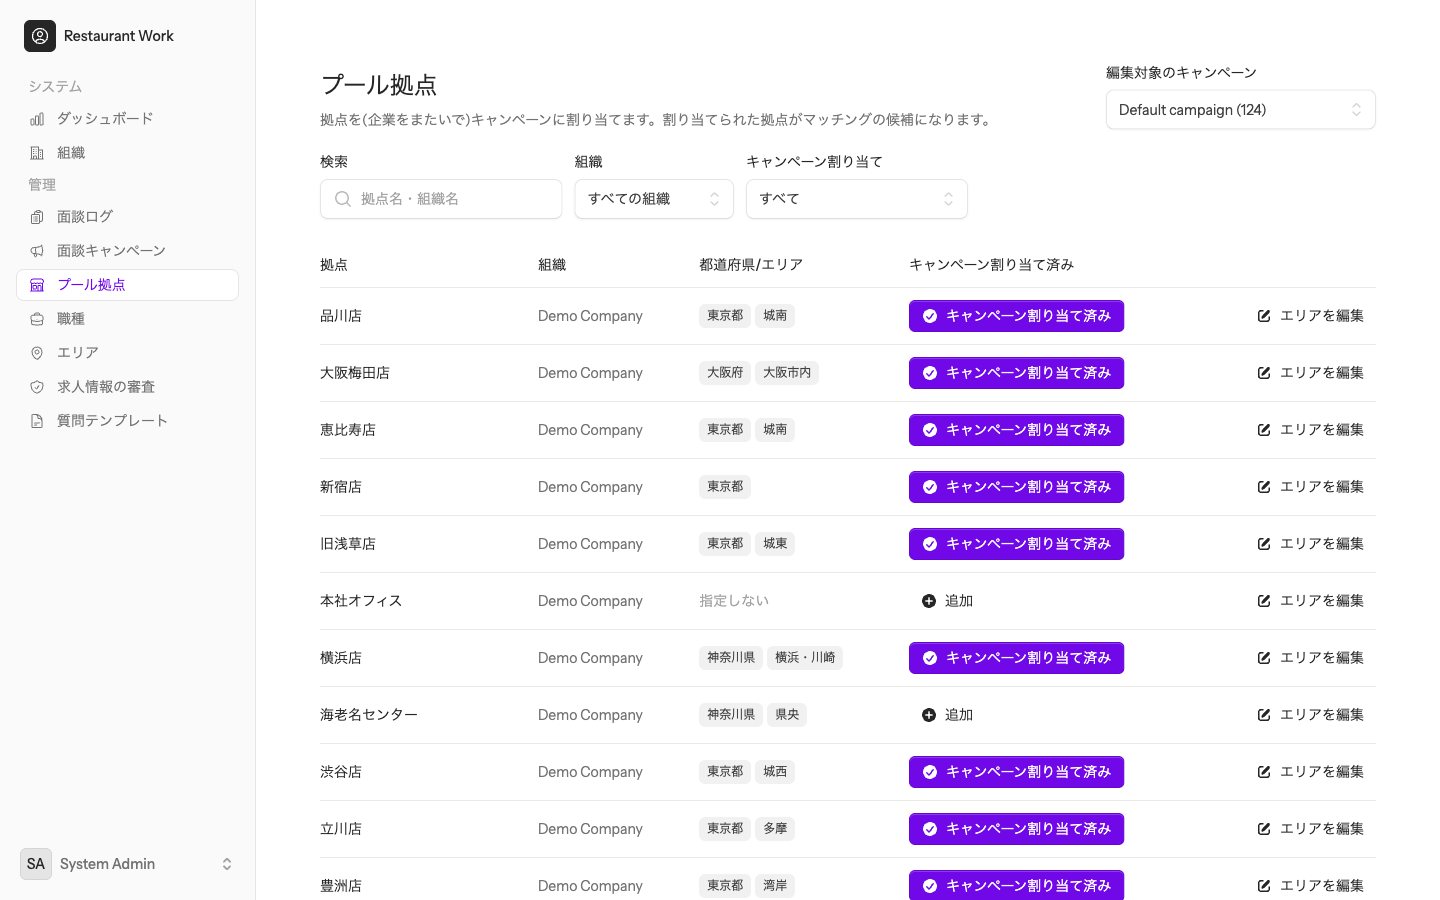This screenshot has width=1440, height=900.
Task: Click the Restaurant Work title text
Action: (x=119, y=36)
